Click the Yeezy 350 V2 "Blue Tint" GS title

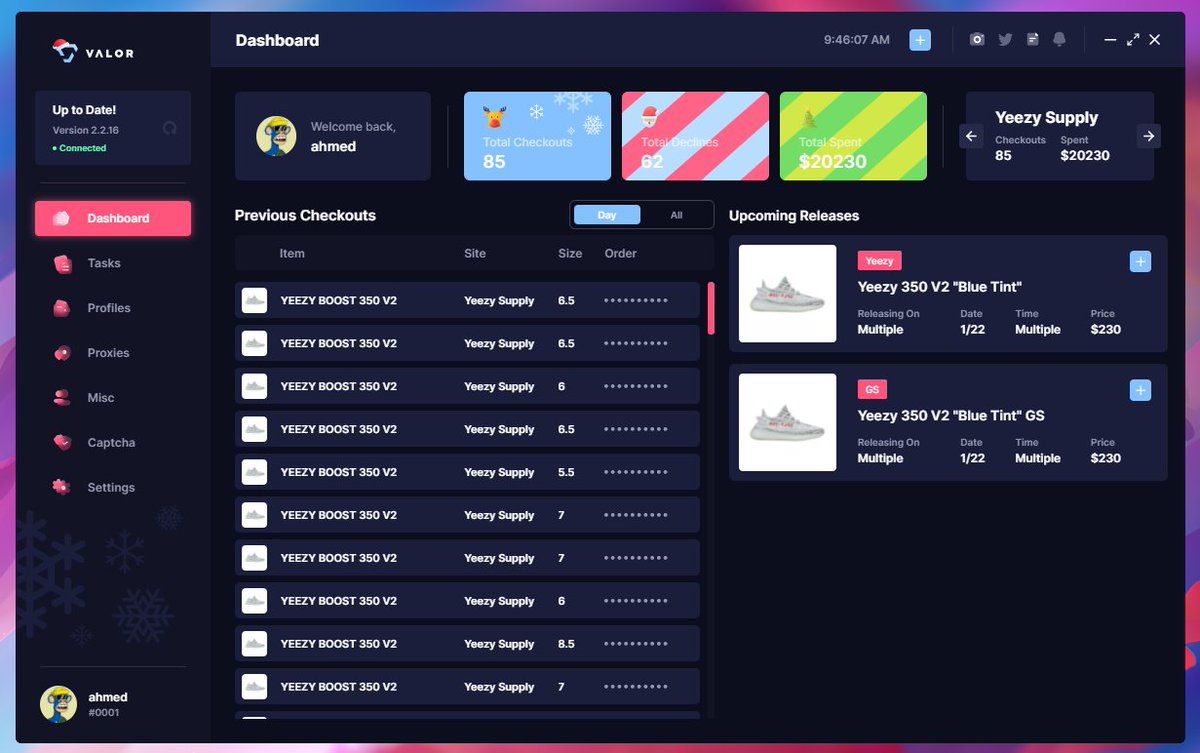click(951, 415)
